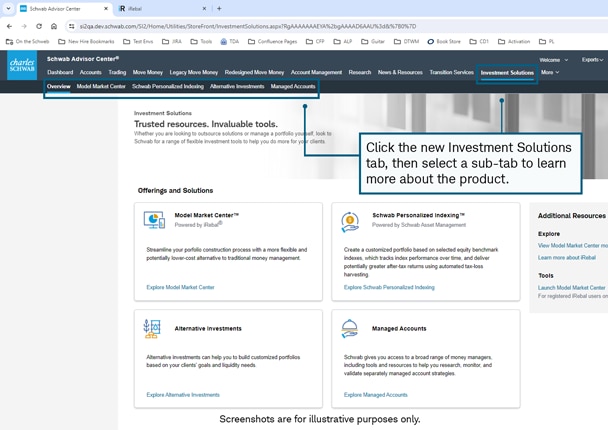The width and height of the screenshot is (608, 430).
Task: Select the Managed Accounts sub-tab
Action: (293, 86)
